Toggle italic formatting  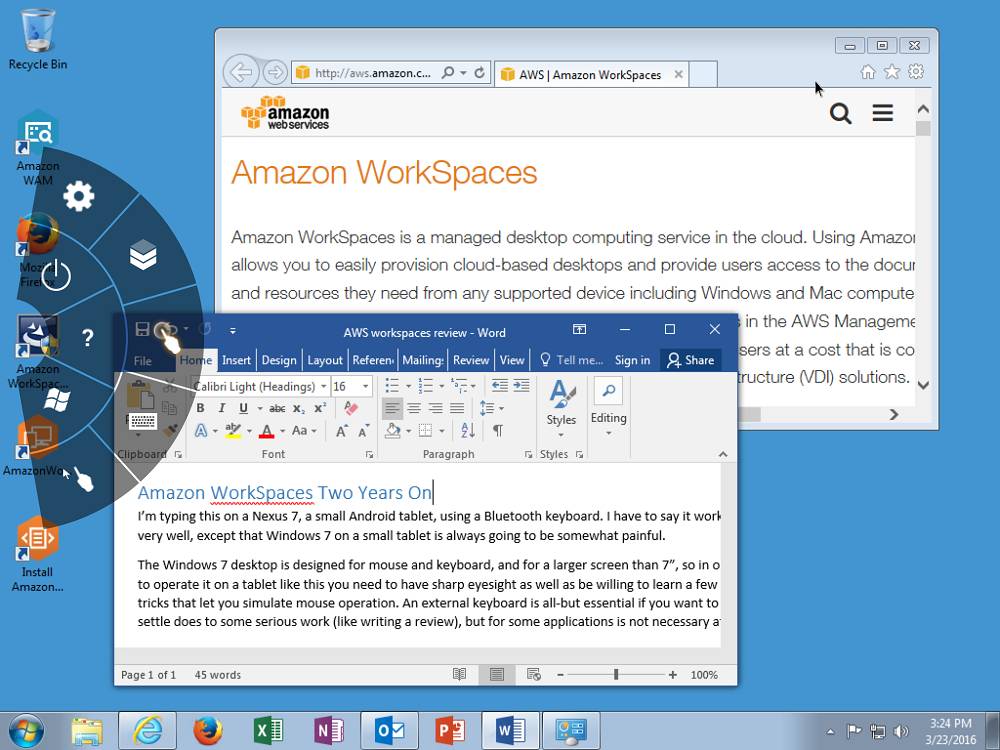(222, 408)
